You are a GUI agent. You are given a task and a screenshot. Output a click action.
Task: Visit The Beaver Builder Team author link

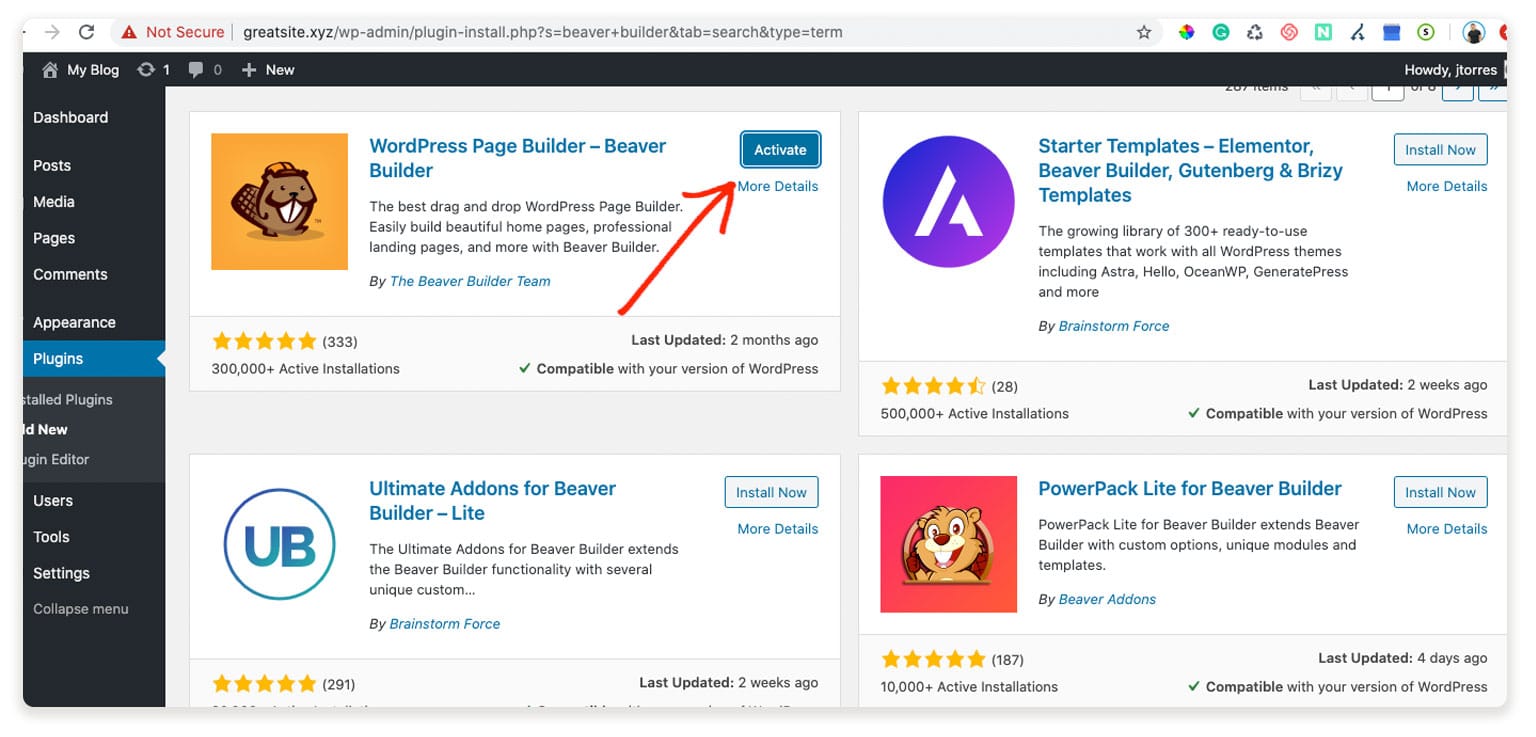click(x=470, y=281)
